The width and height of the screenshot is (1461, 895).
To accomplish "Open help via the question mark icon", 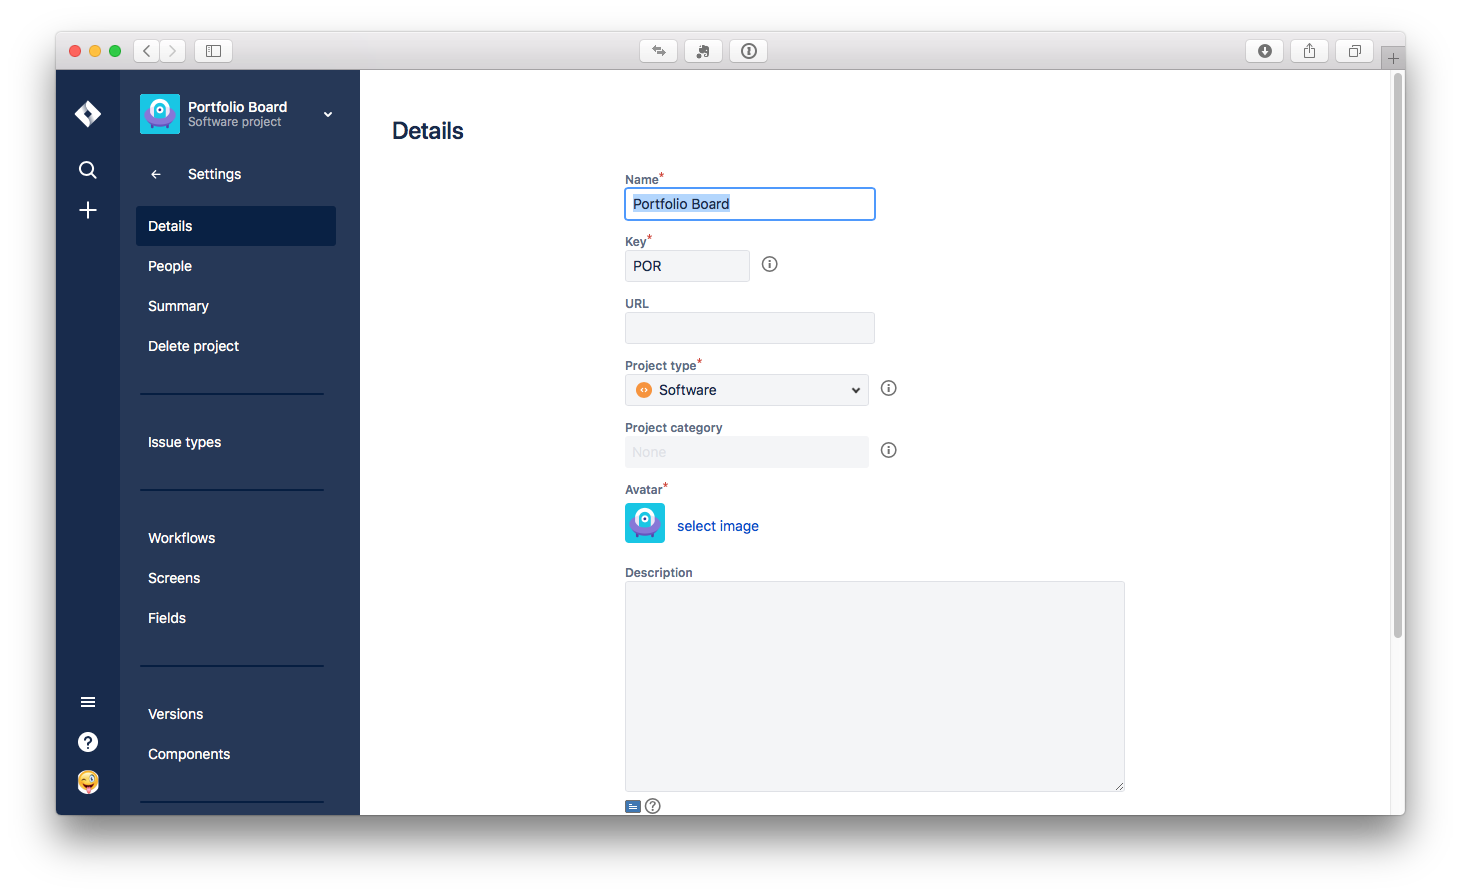I will [x=88, y=742].
